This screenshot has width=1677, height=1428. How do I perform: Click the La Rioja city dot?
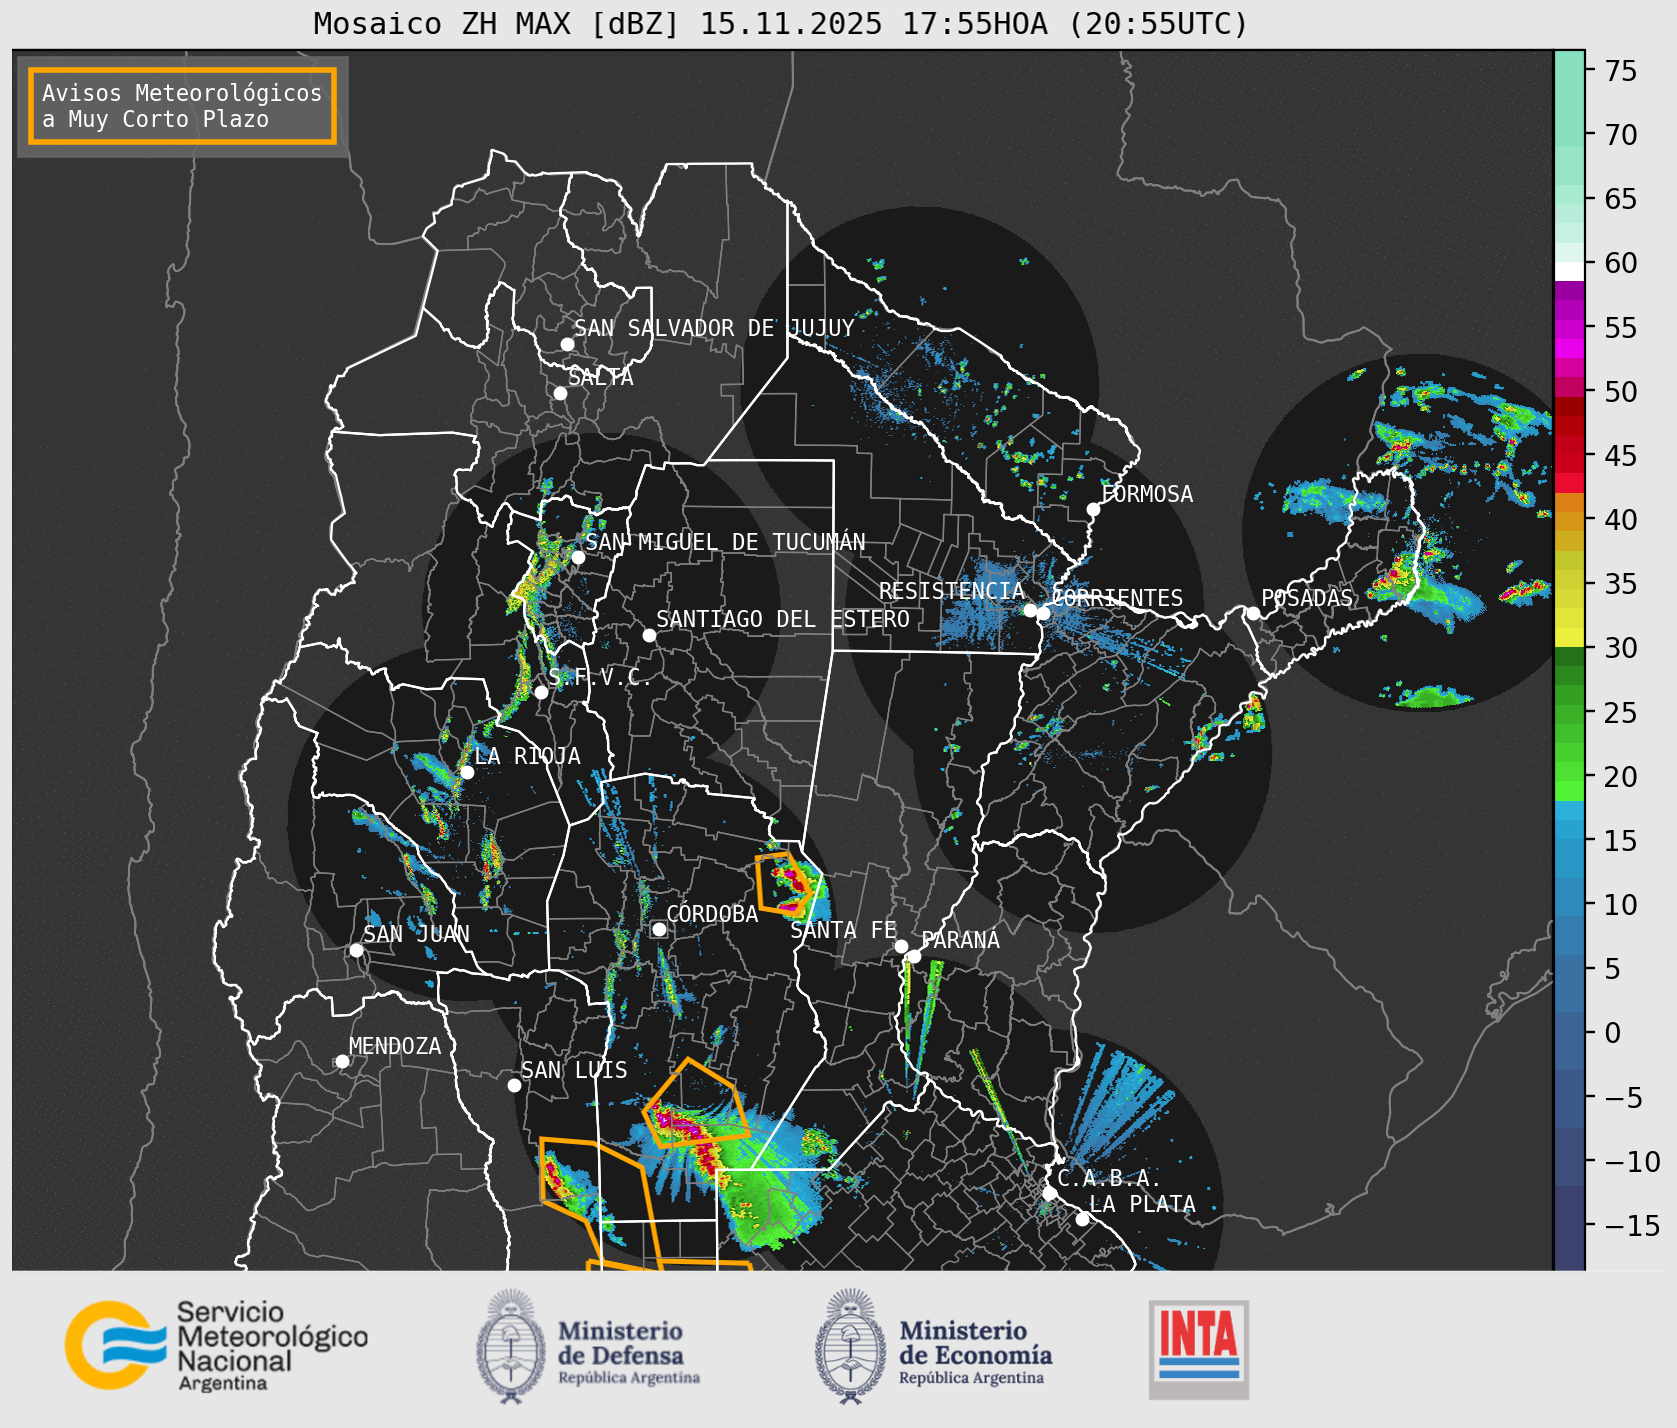[467, 772]
